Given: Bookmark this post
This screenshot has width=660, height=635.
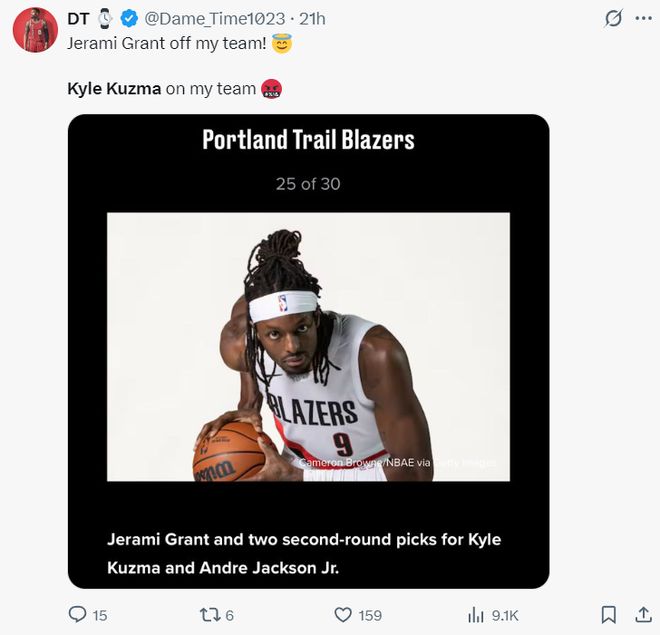Looking at the screenshot, I should tap(608, 614).
